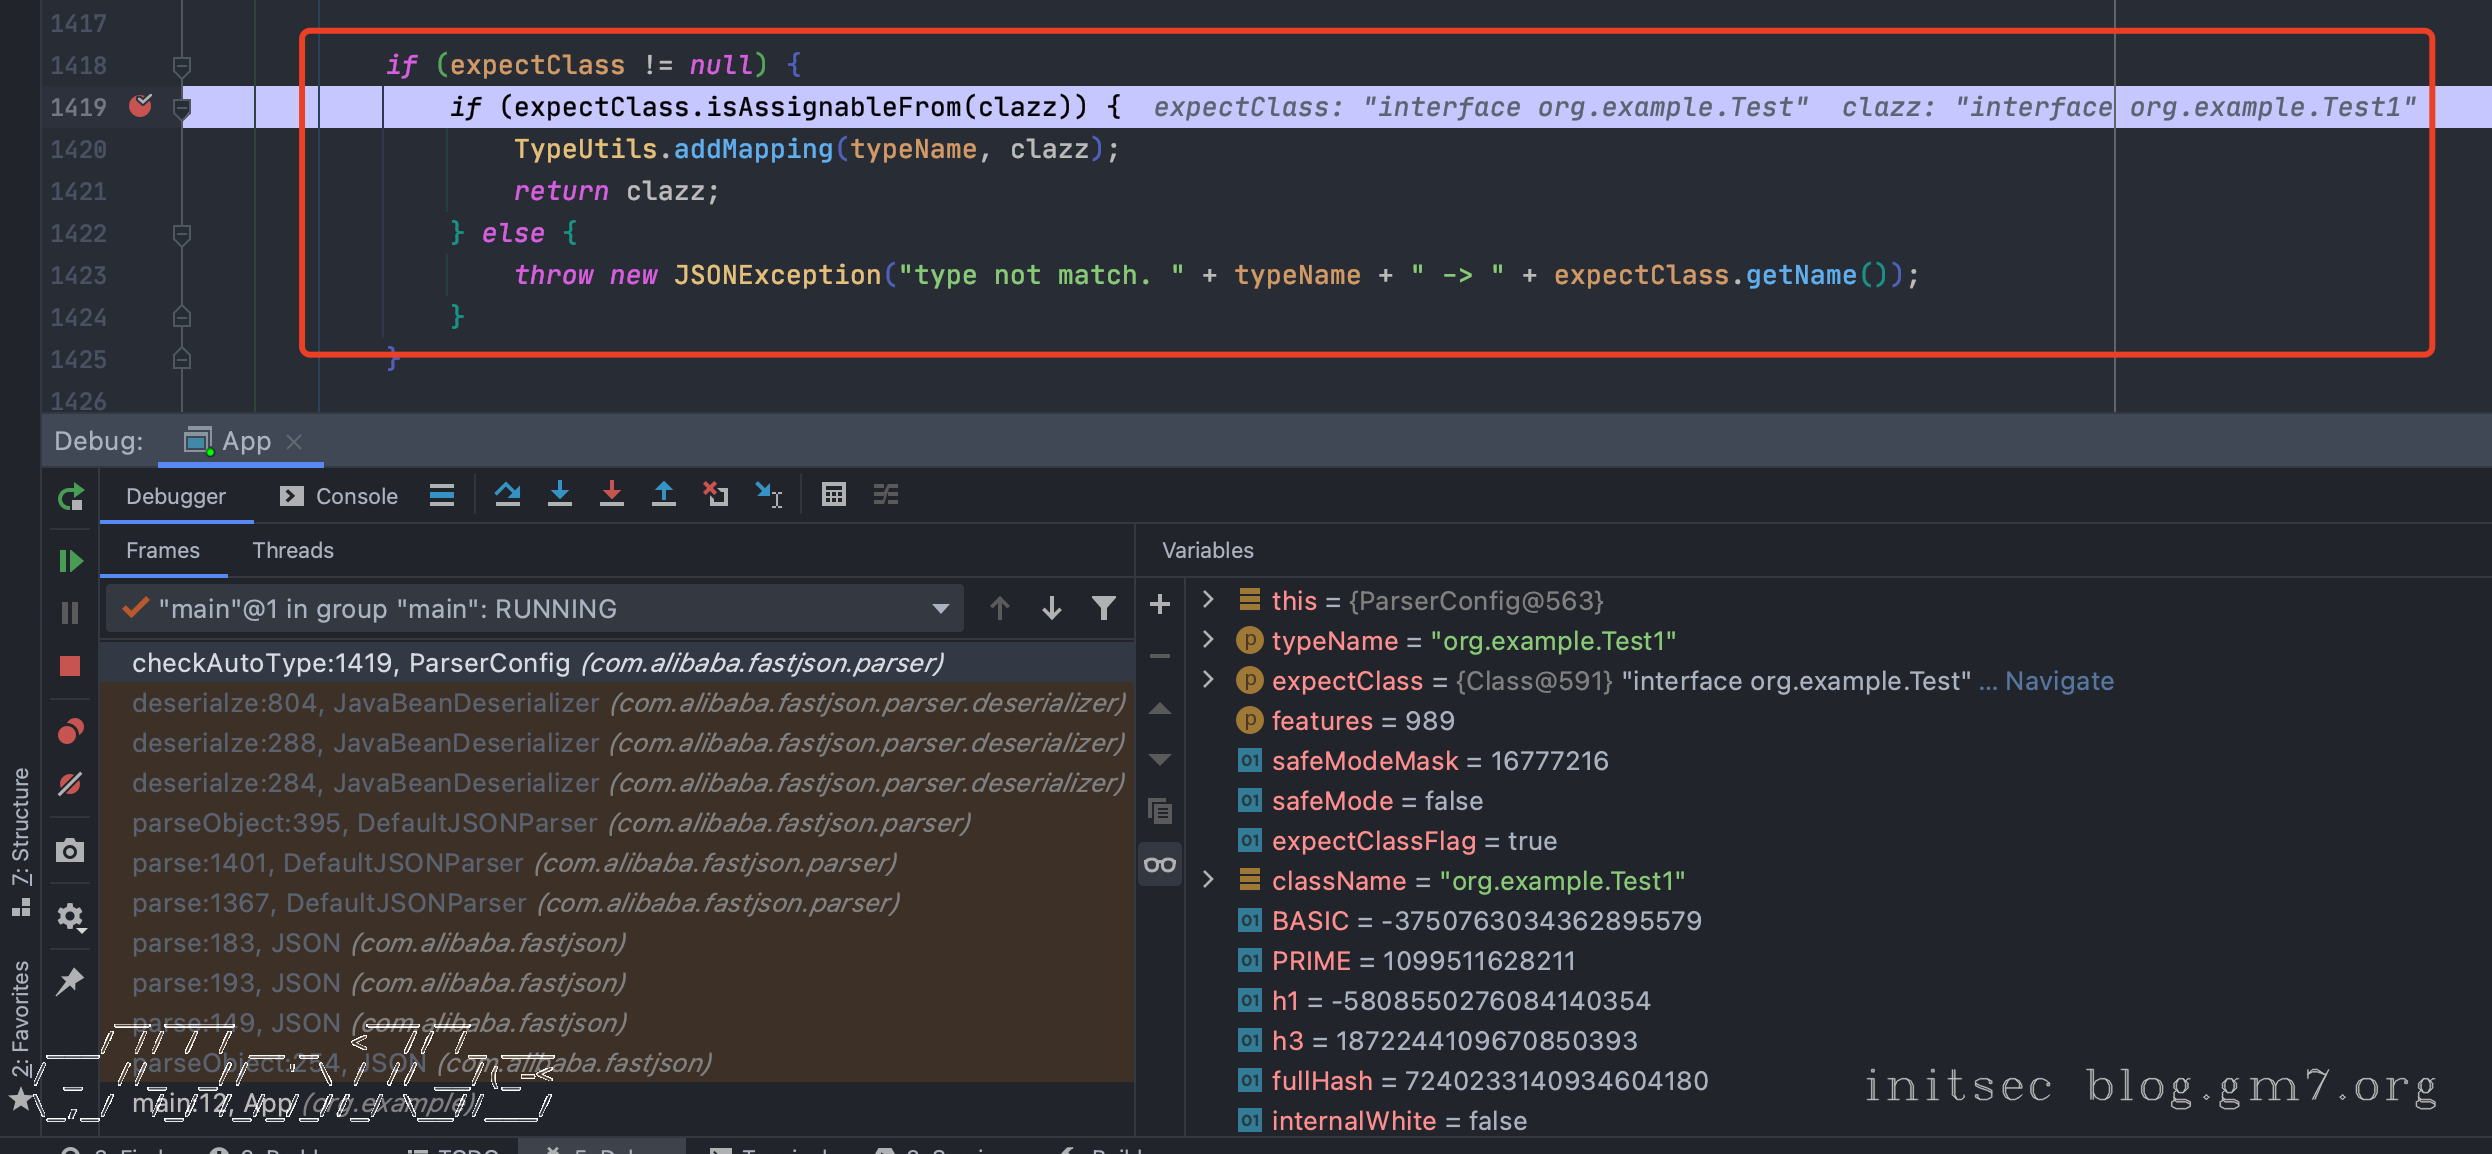Stop the debug session with the red square
This screenshot has height=1154, width=2492.
point(70,666)
